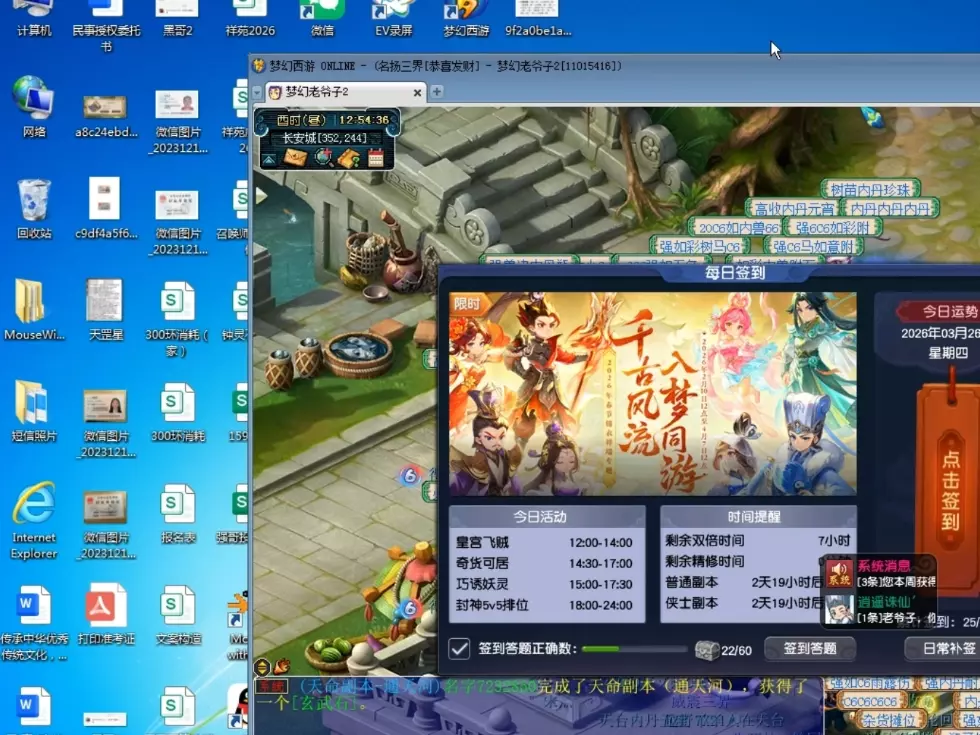Image resolution: width=980 pixels, height=735 pixels.
Task: Launch 梦幻西游 desktop shortcut
Action: click(466, 19)
